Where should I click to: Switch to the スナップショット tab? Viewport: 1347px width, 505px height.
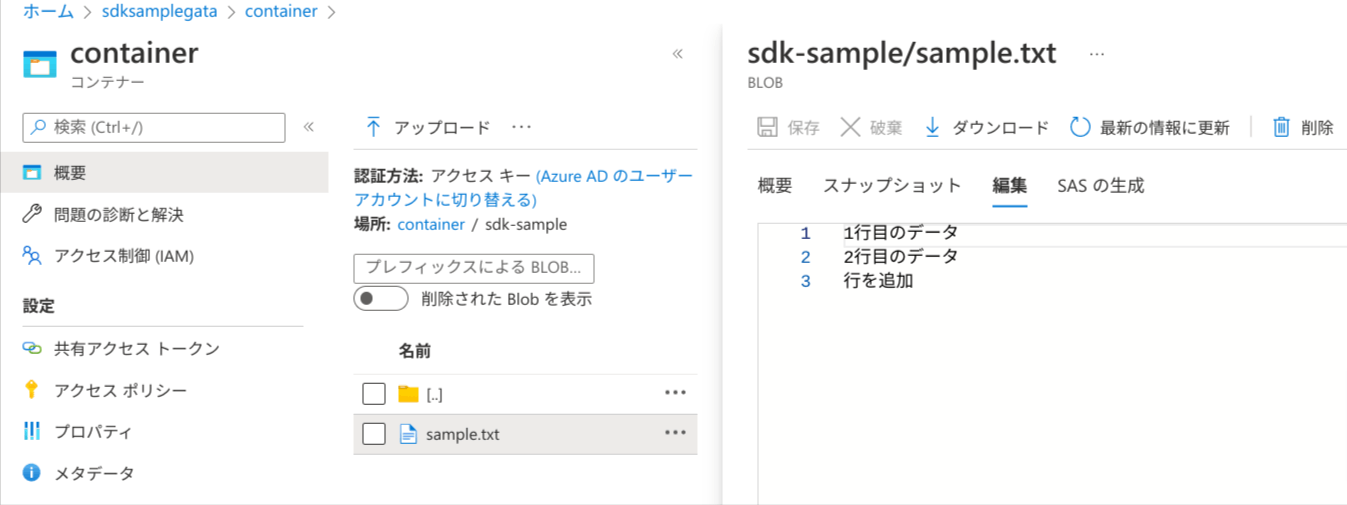point(892,185)
